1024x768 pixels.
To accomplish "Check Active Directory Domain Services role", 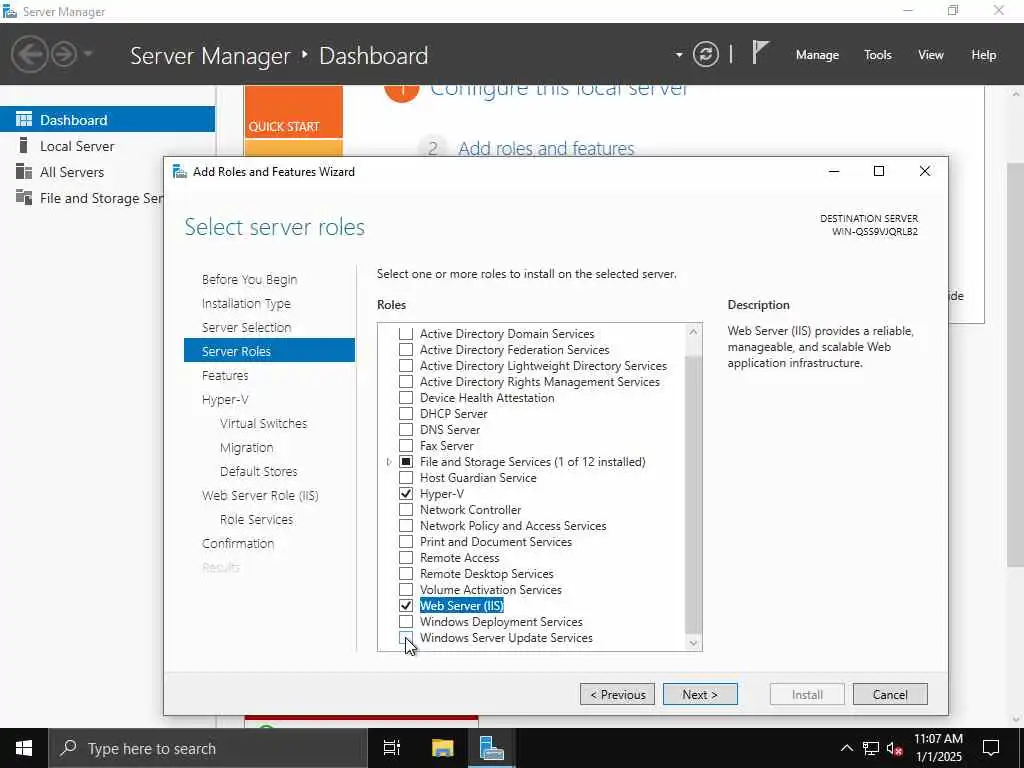I will pyautogui.click(x=406, y=334).
